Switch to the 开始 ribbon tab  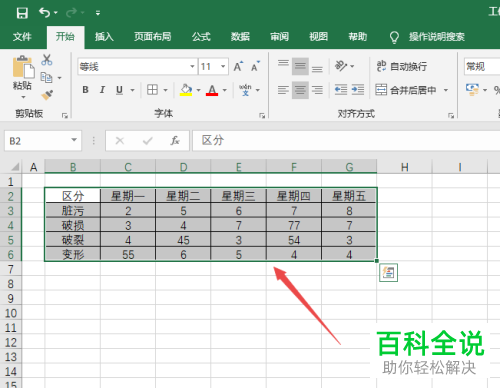(x=65, y=36)
